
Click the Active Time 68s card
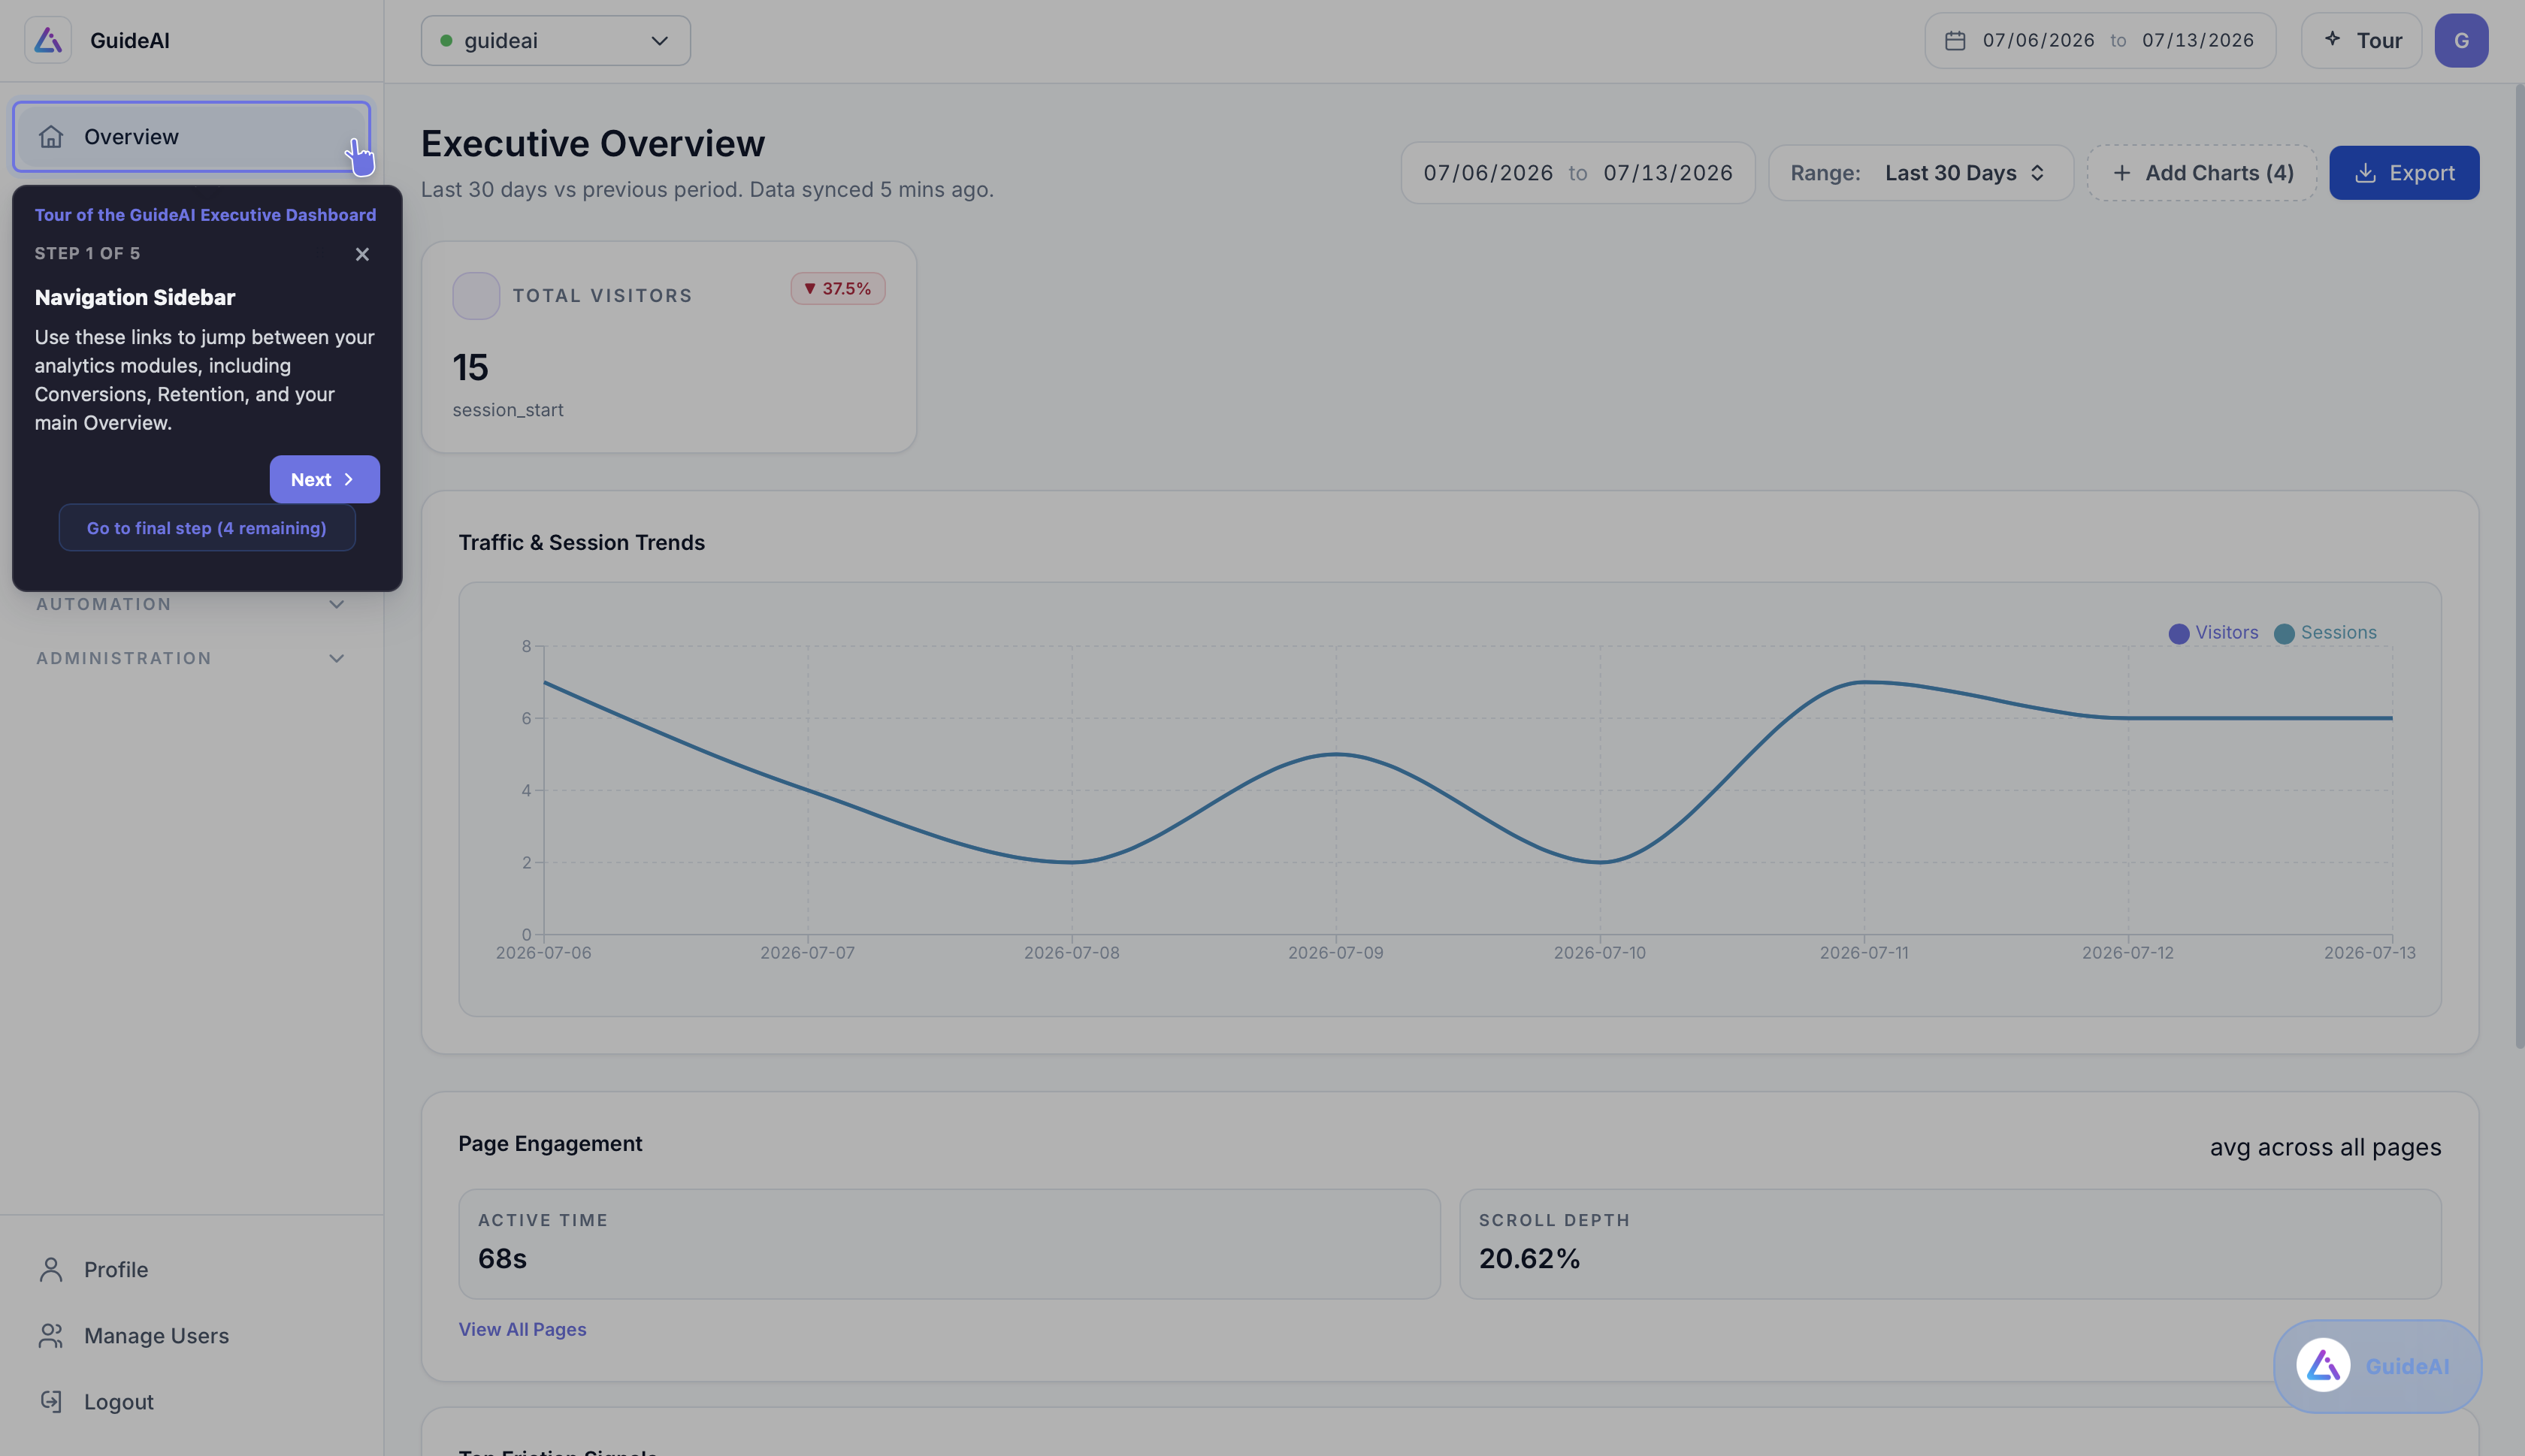[949, 1244]
